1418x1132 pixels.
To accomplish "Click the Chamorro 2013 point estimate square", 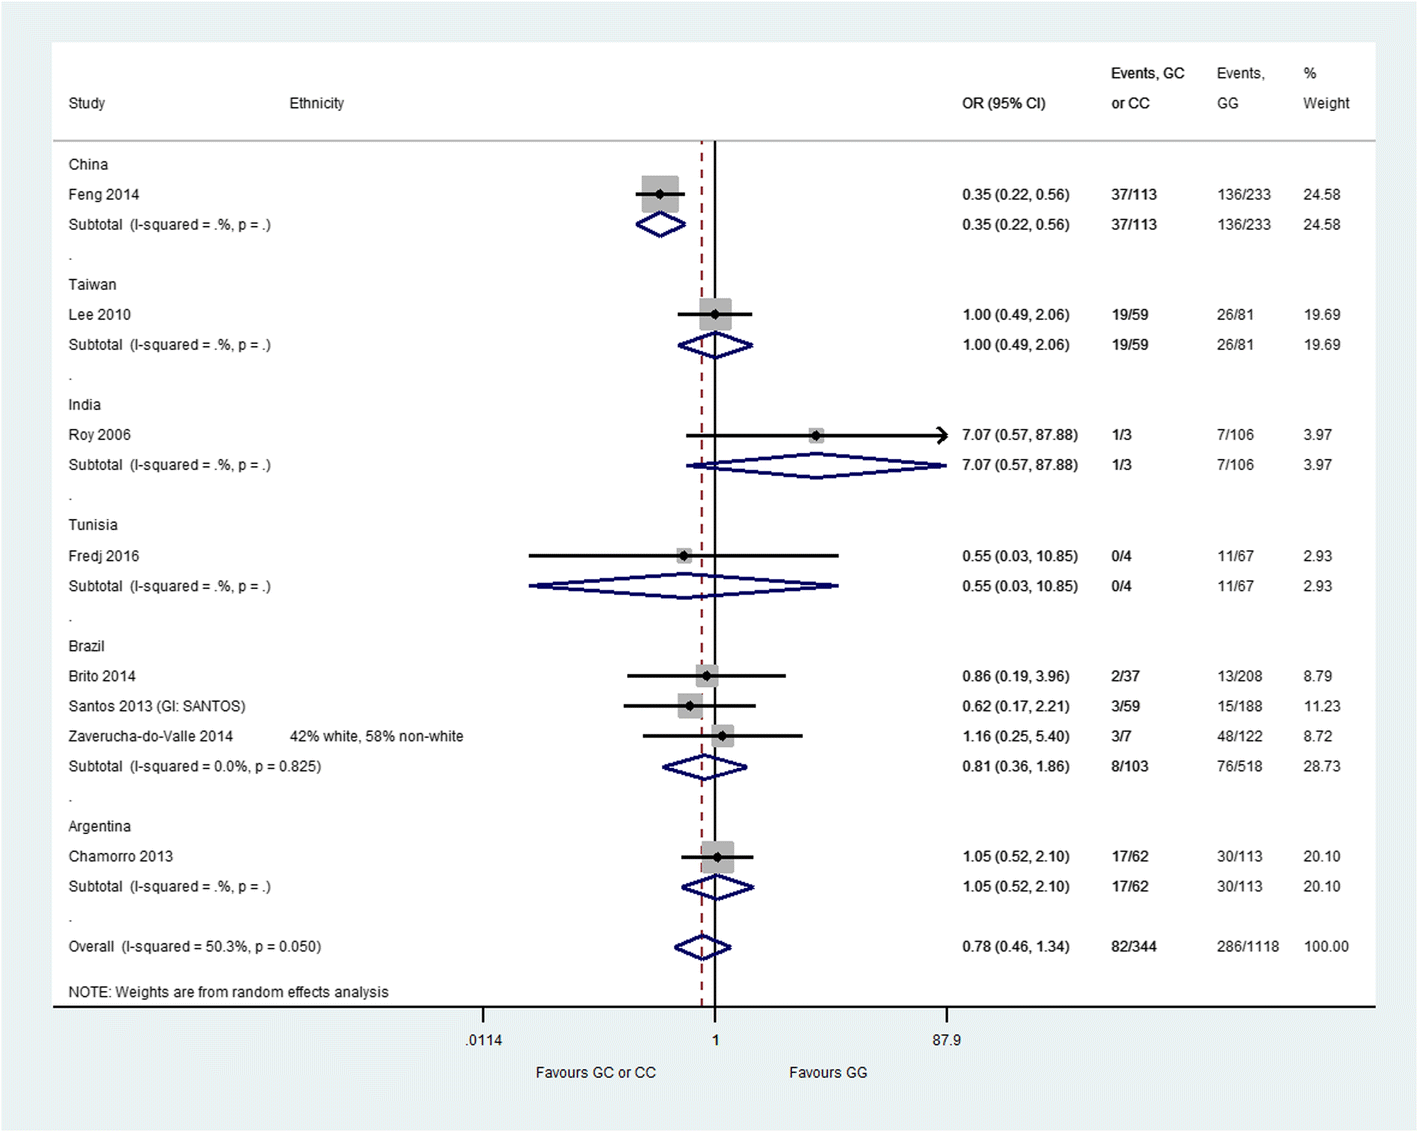I will click(x=717, y=857).
